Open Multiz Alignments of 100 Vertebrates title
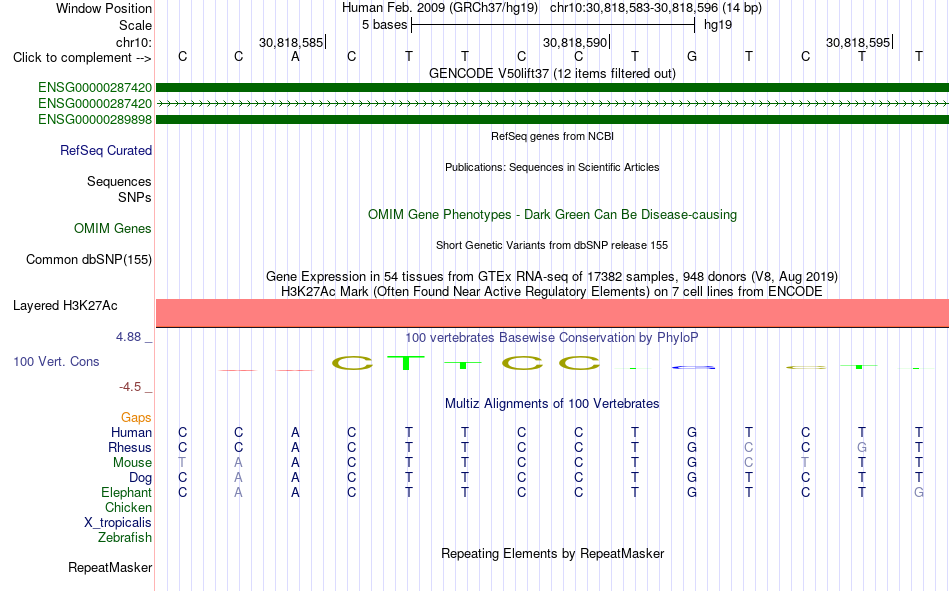950x591 pixels. [552, 404]
